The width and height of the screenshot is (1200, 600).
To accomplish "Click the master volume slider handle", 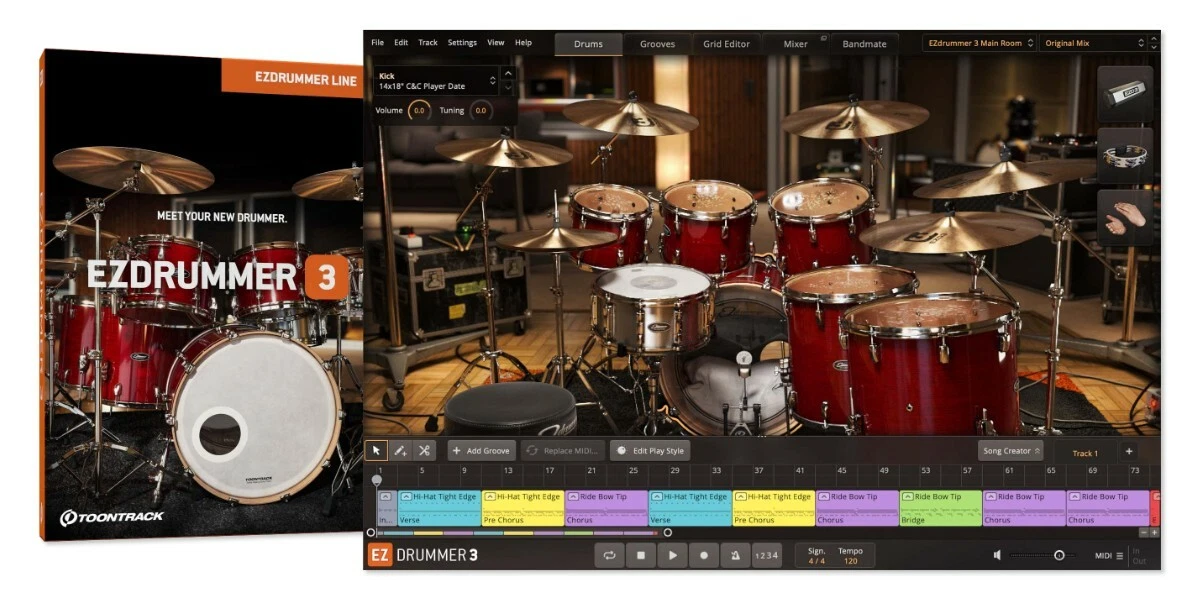I will [1059, 555].
